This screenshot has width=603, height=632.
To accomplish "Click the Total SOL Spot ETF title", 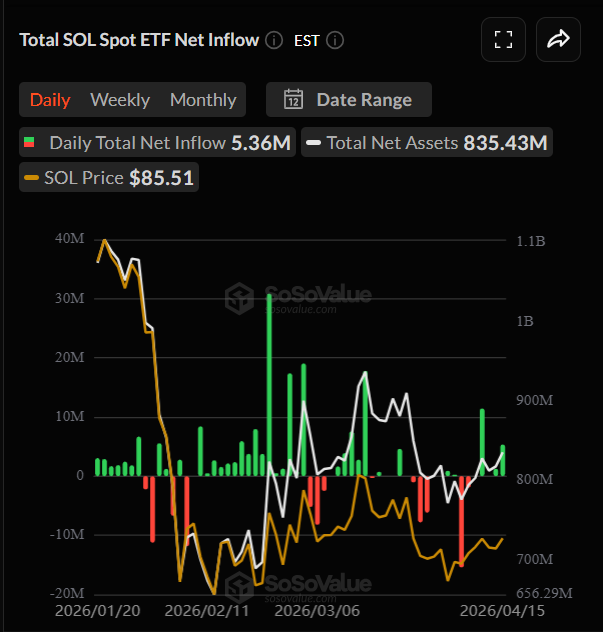I will pyautogui.click(x=139, y=40).
